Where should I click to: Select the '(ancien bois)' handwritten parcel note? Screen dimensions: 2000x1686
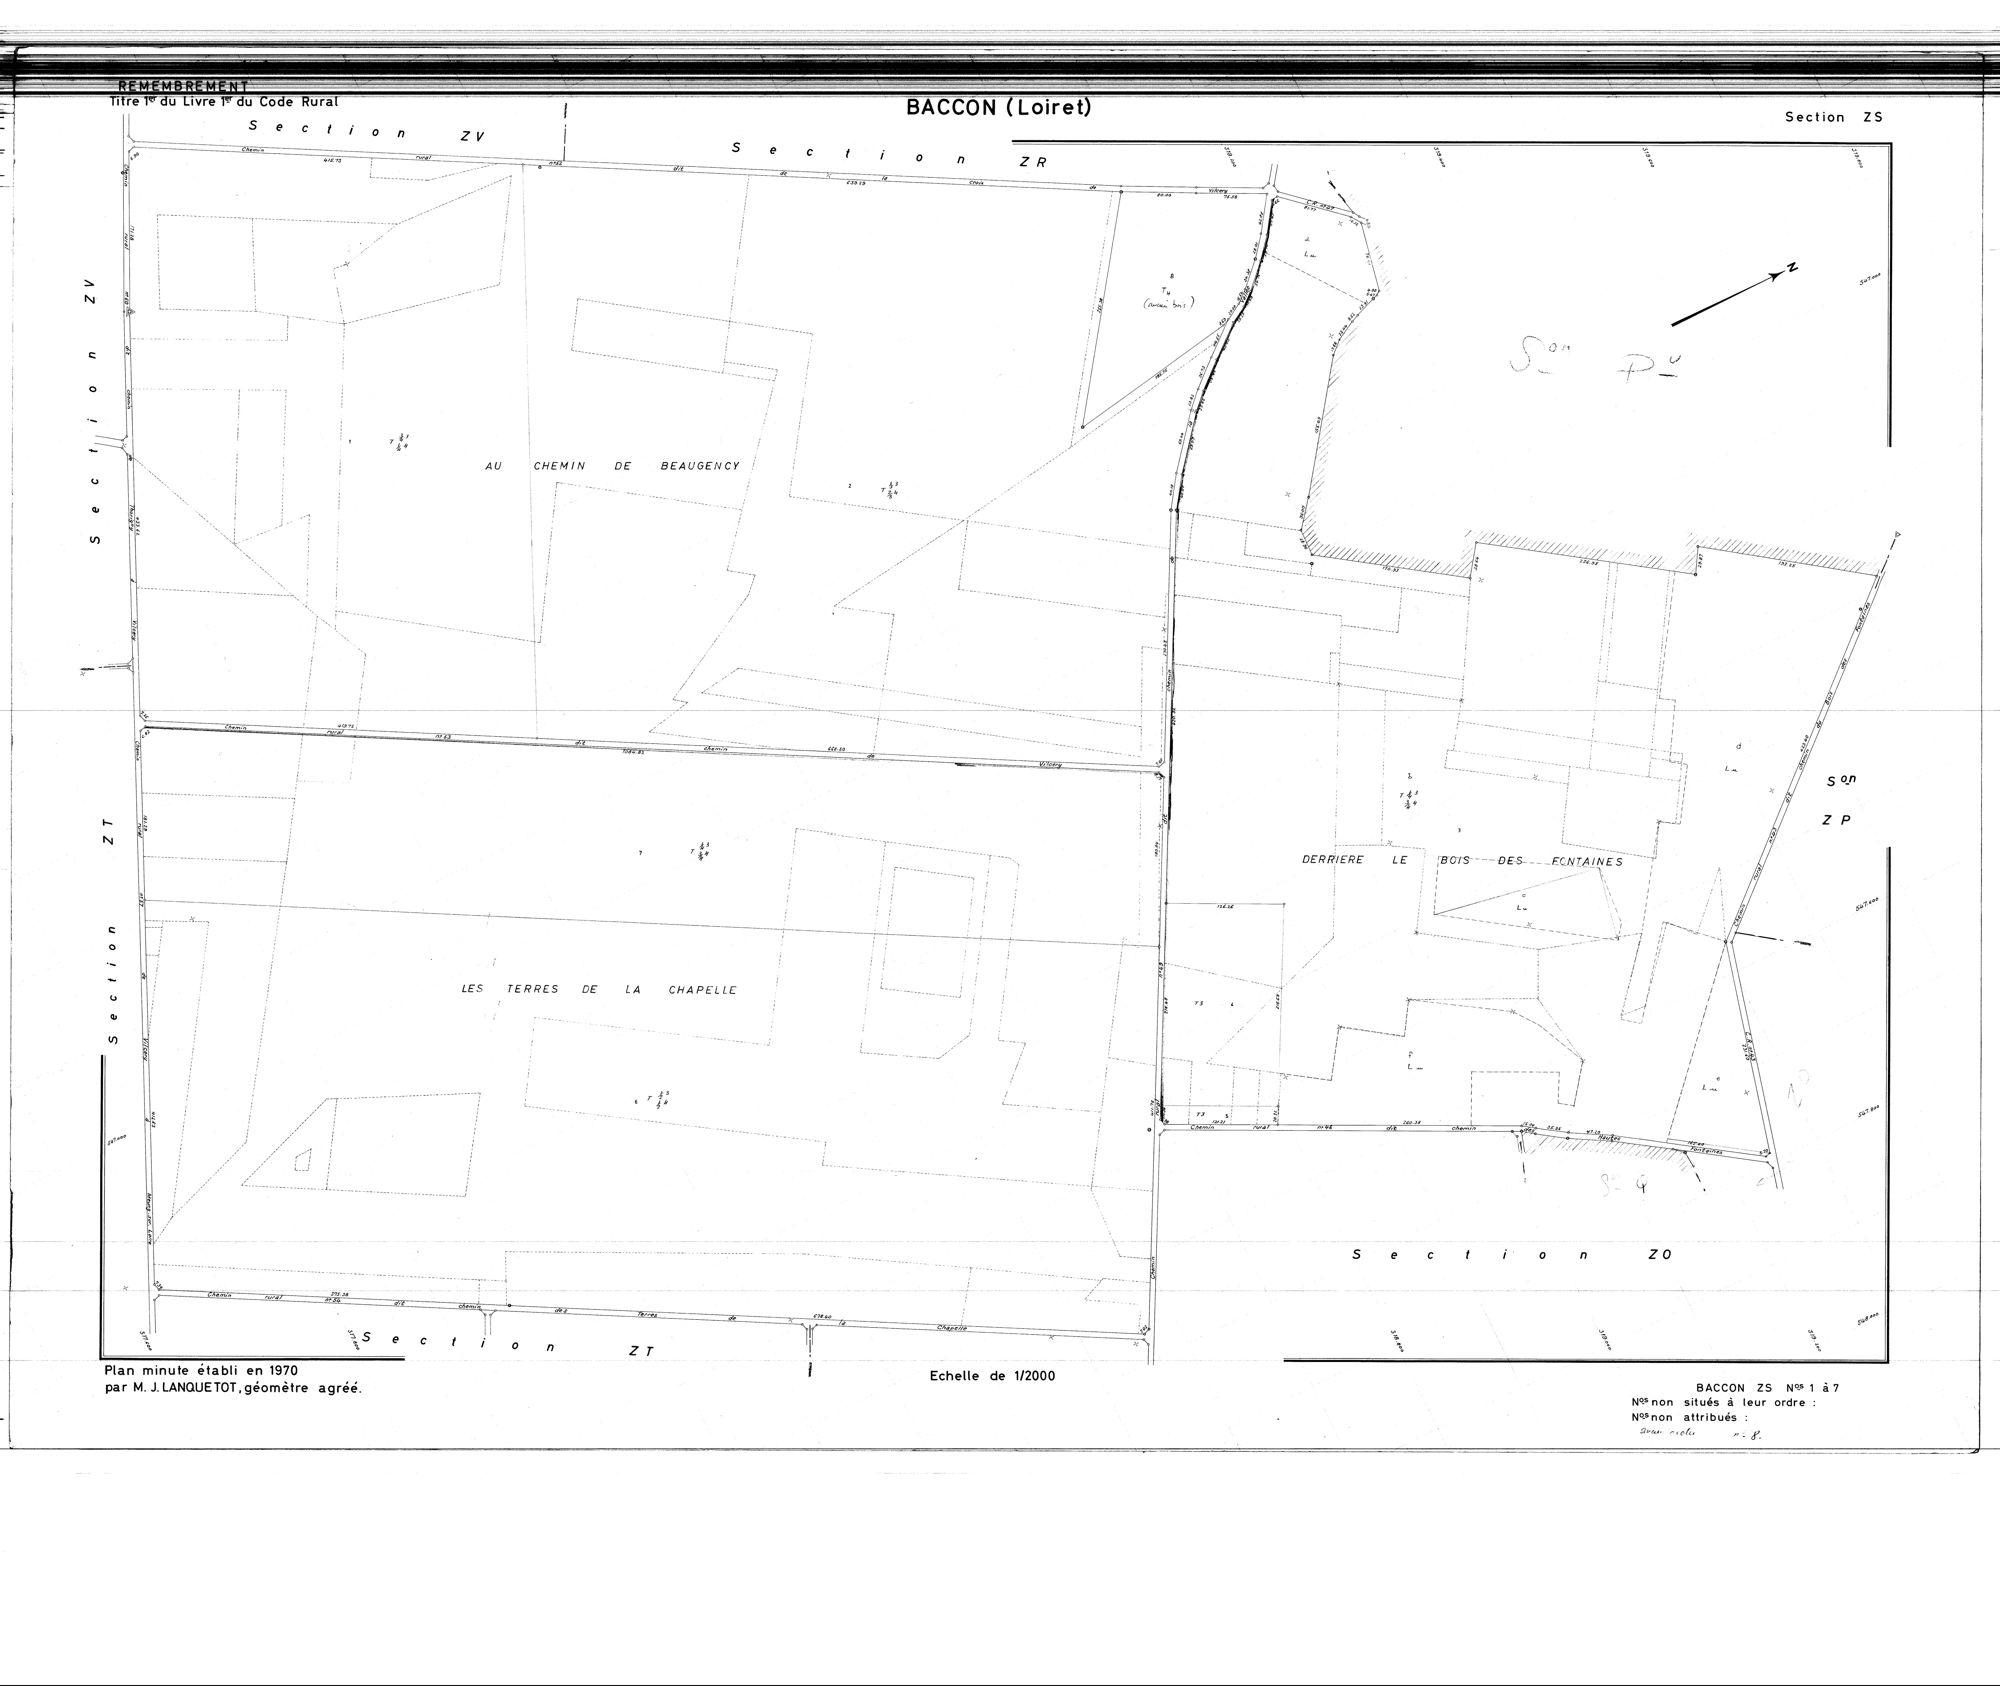pos(1168,305)
